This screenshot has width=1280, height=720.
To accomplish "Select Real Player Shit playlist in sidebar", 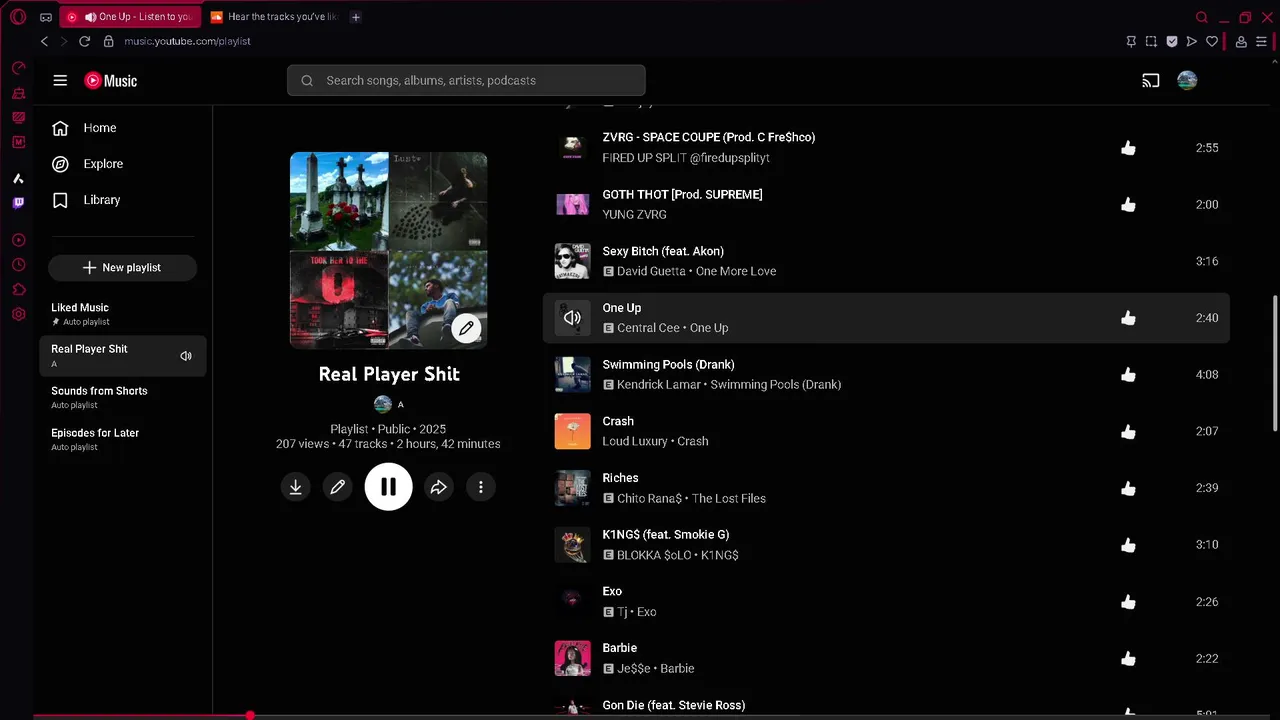I will 123,356.
